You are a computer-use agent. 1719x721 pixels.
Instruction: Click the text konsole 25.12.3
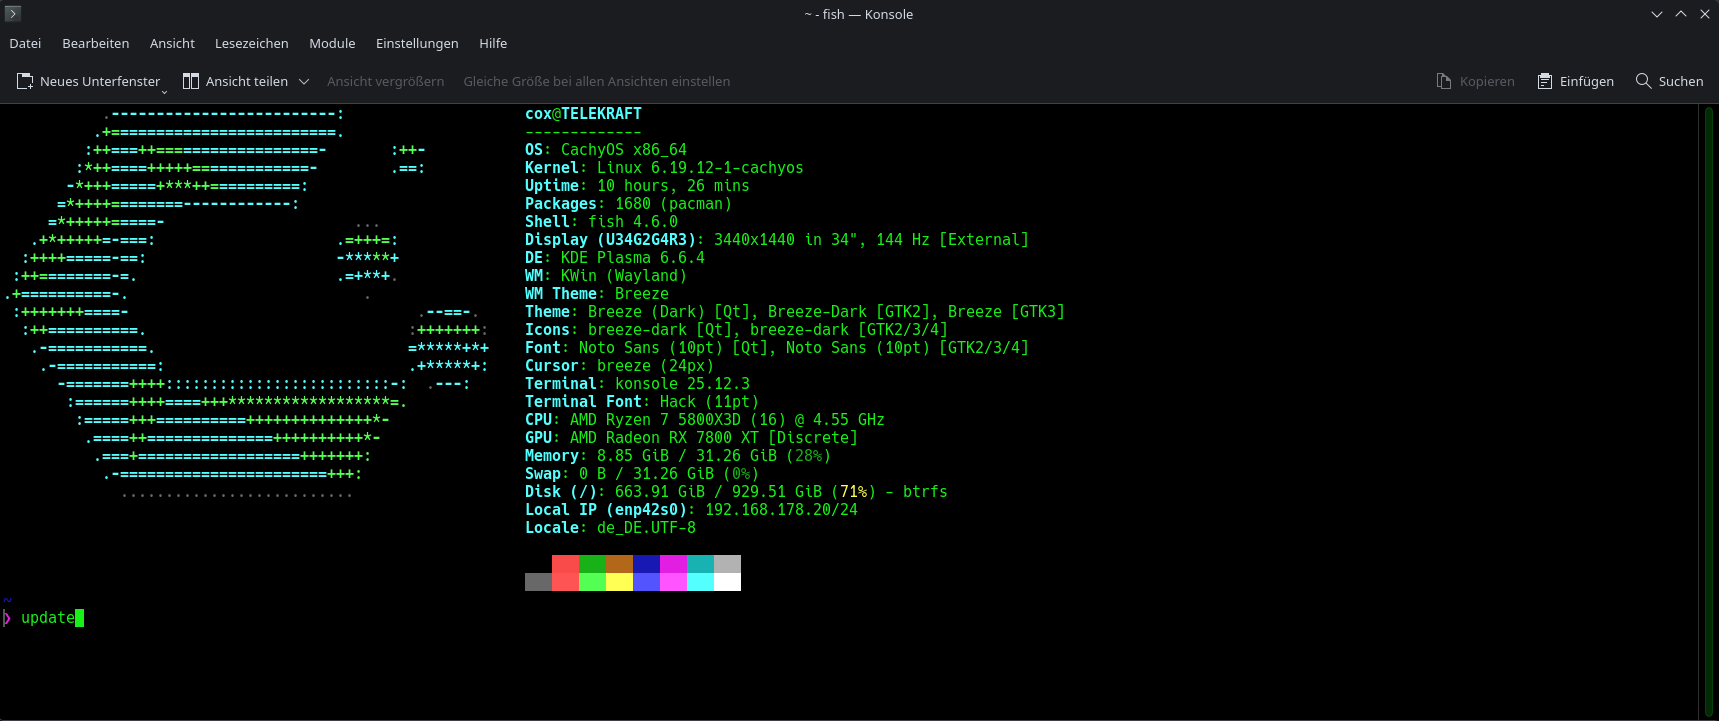[682, 384]
